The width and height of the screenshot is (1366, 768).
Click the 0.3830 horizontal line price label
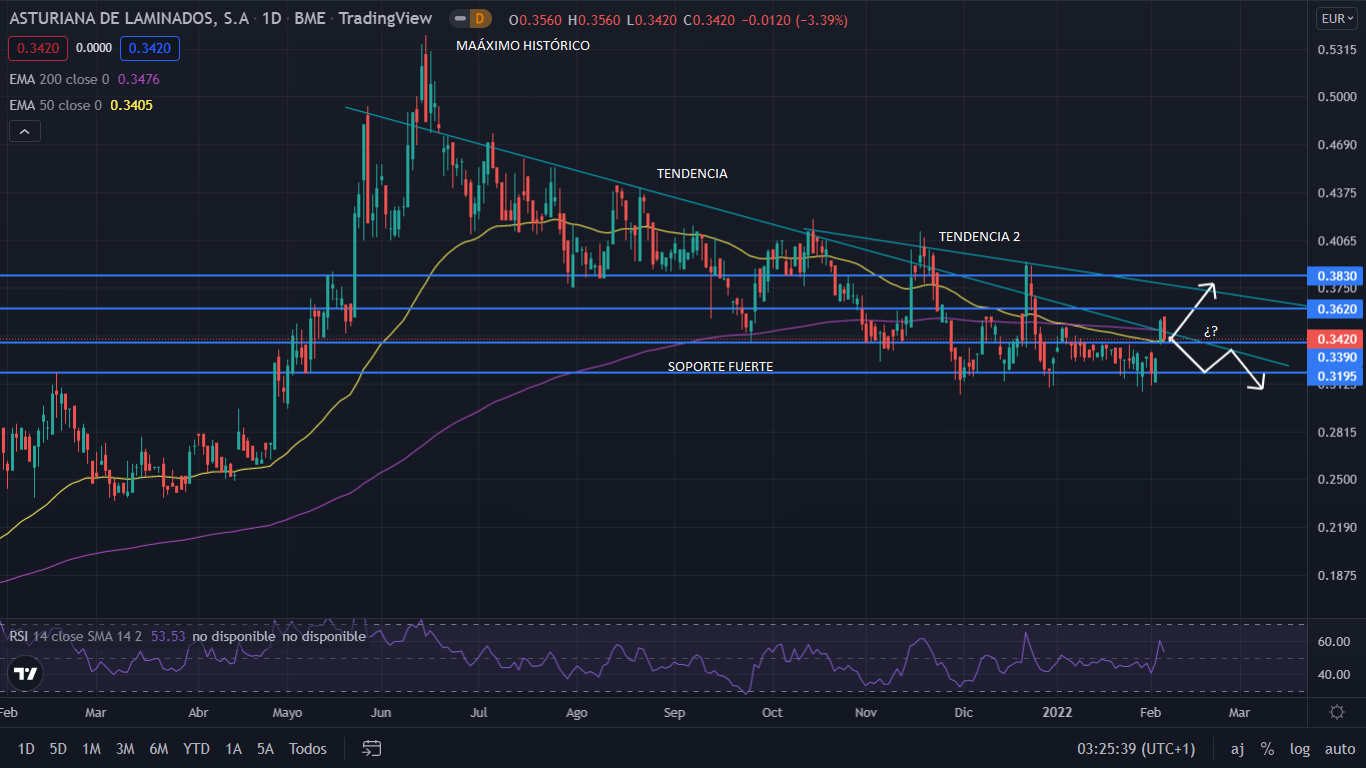(x=1336, y=276)
